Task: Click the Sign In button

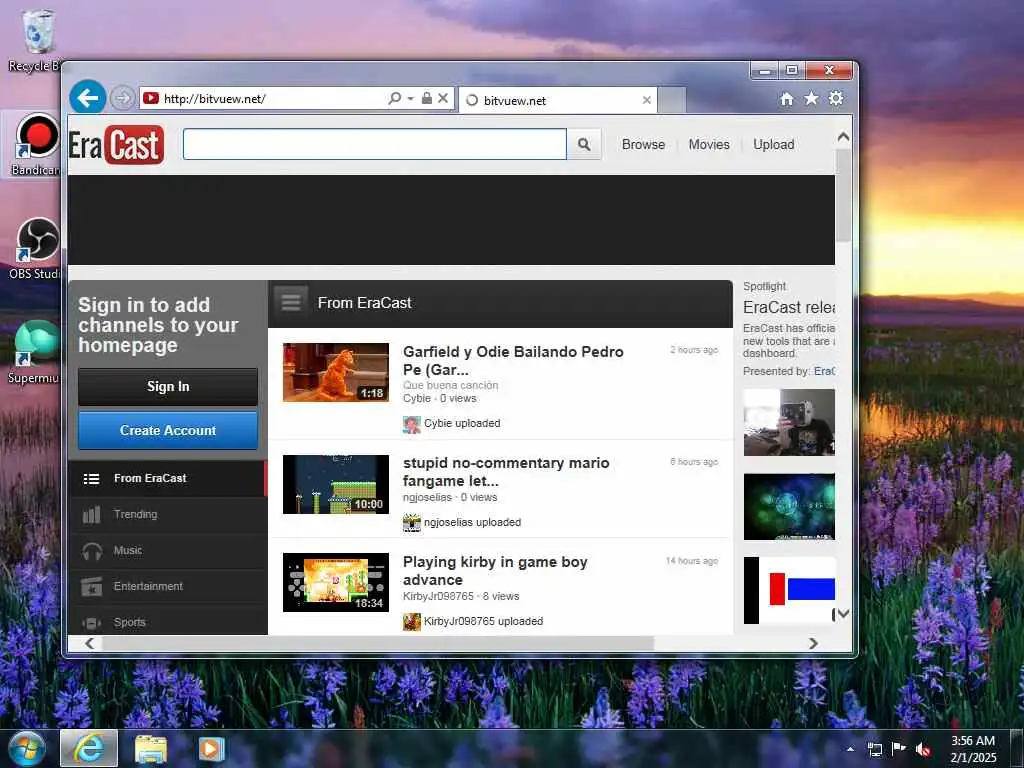Action: 168,387
